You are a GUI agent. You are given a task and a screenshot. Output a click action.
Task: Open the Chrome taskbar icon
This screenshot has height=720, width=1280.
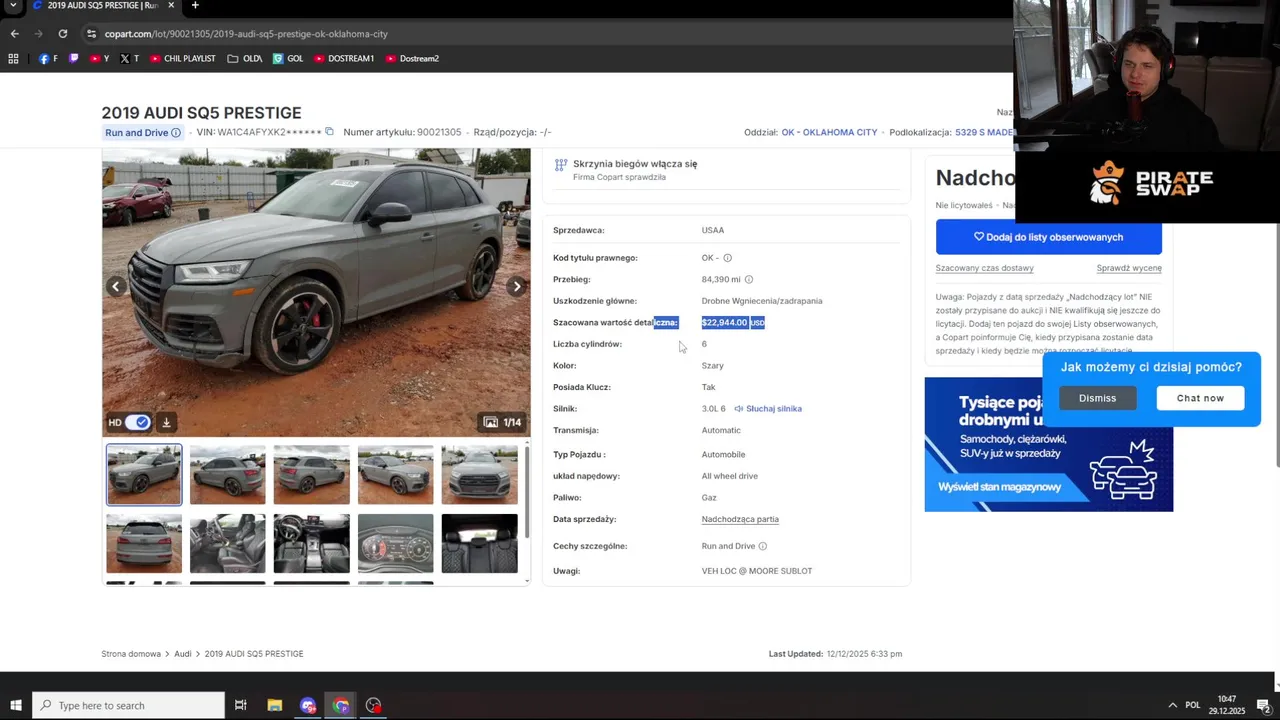point(341,705)
